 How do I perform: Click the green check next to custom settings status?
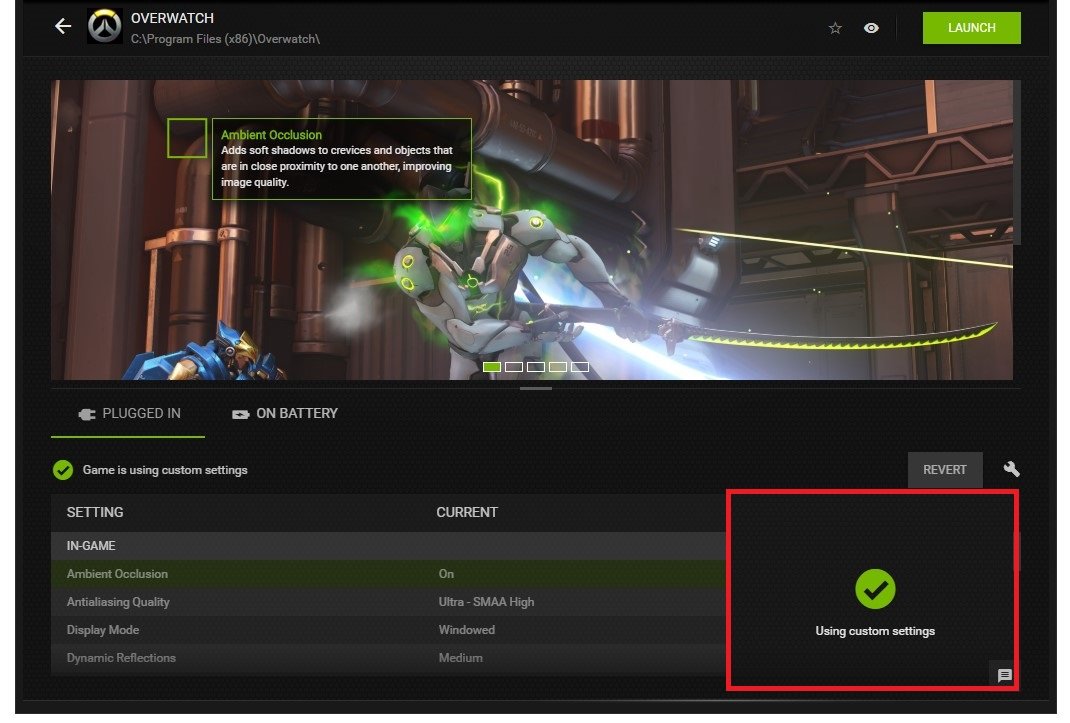[x=63, y=470]
